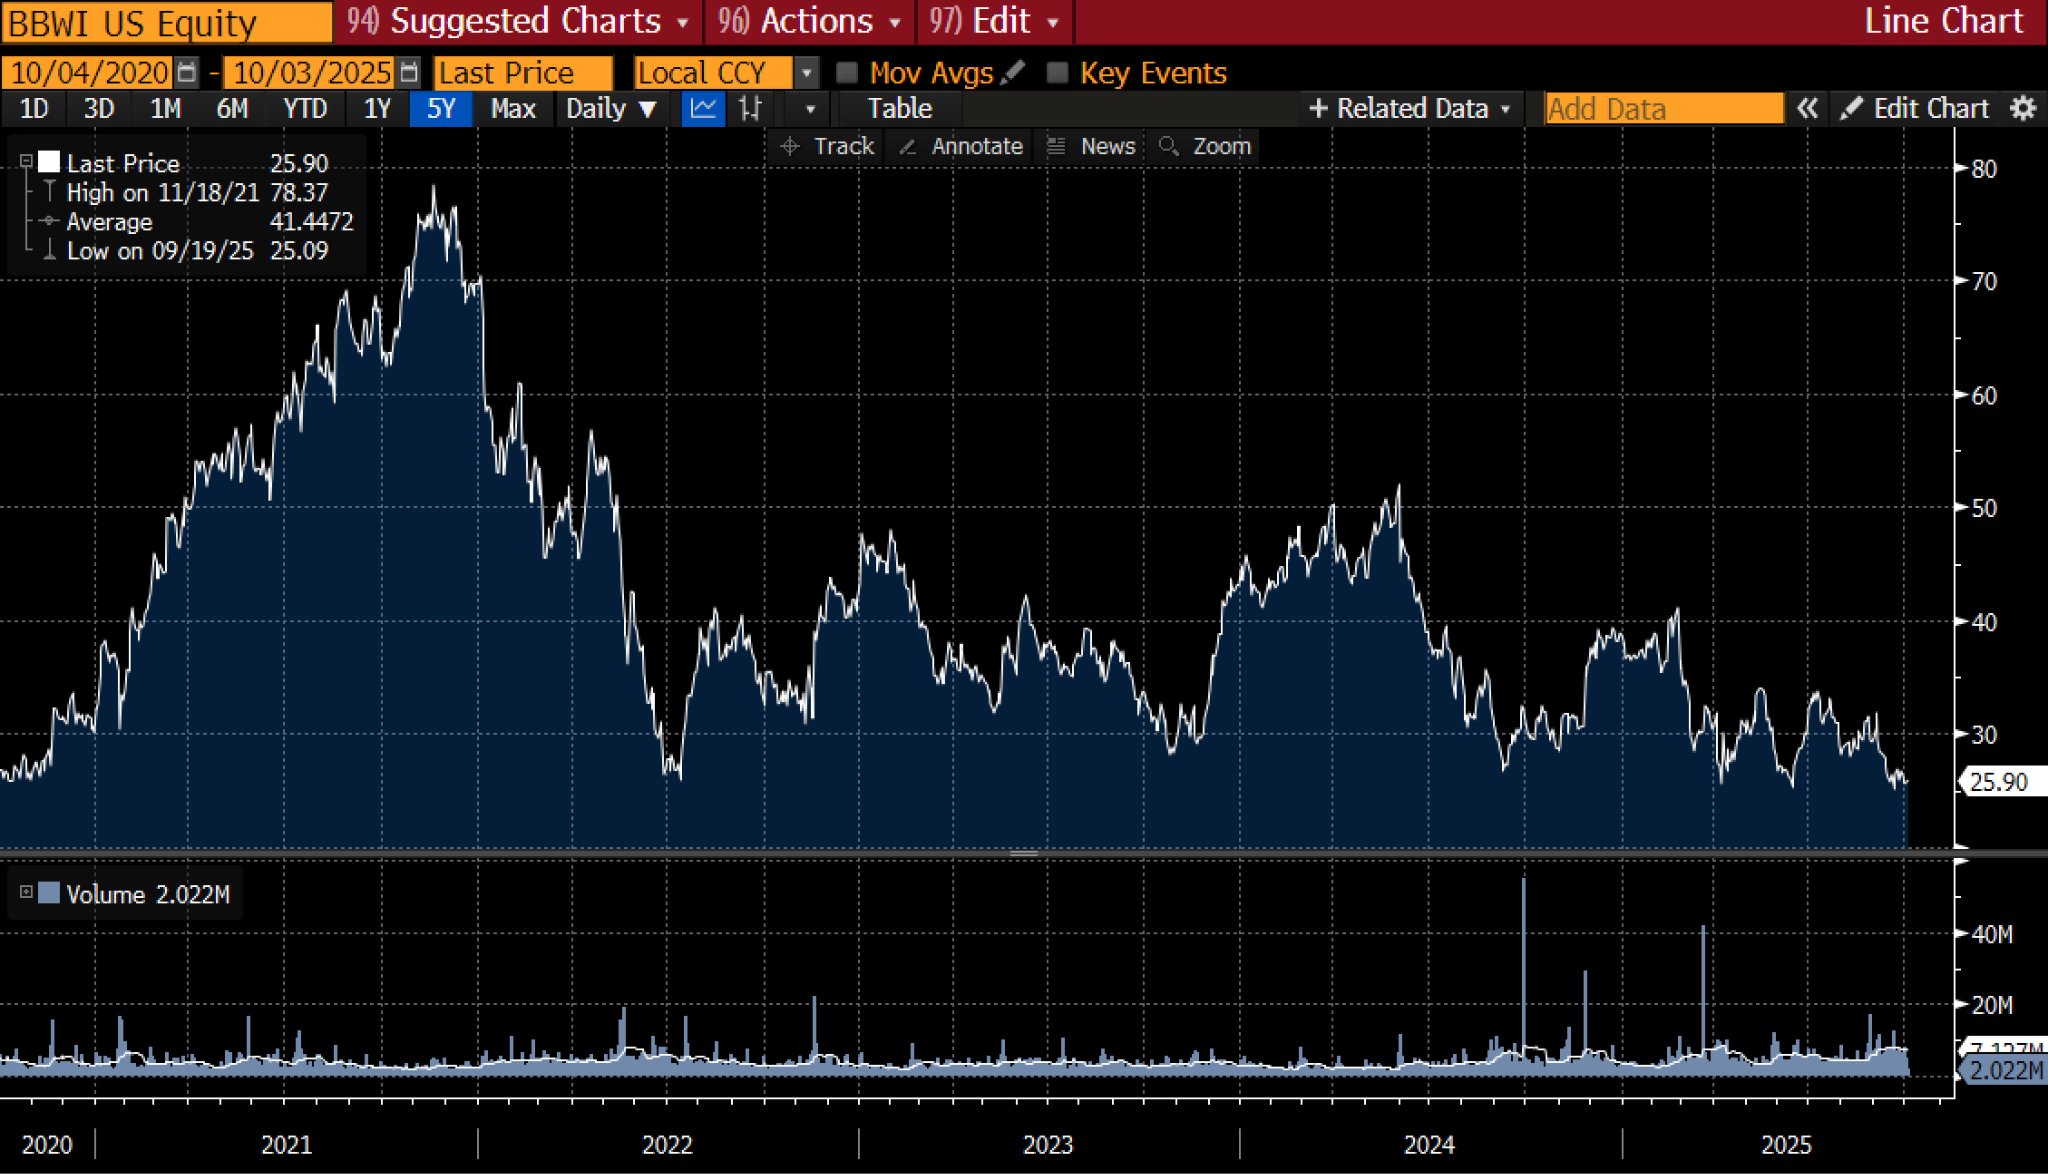Viewport: 2048px width, 1174px height.
Task: Open the Daily periodicity dropdown
Action: [610, 108]
